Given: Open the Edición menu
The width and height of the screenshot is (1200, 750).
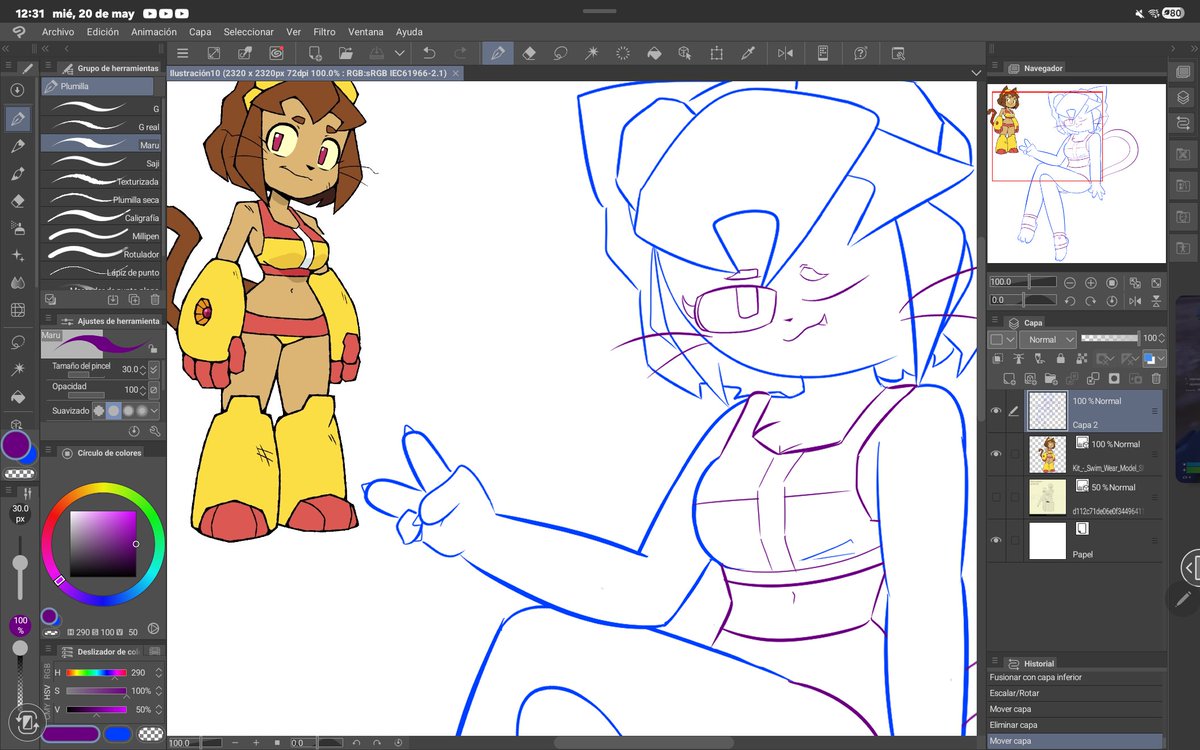Looking at the screenshot, I should [x=103, y=32].
